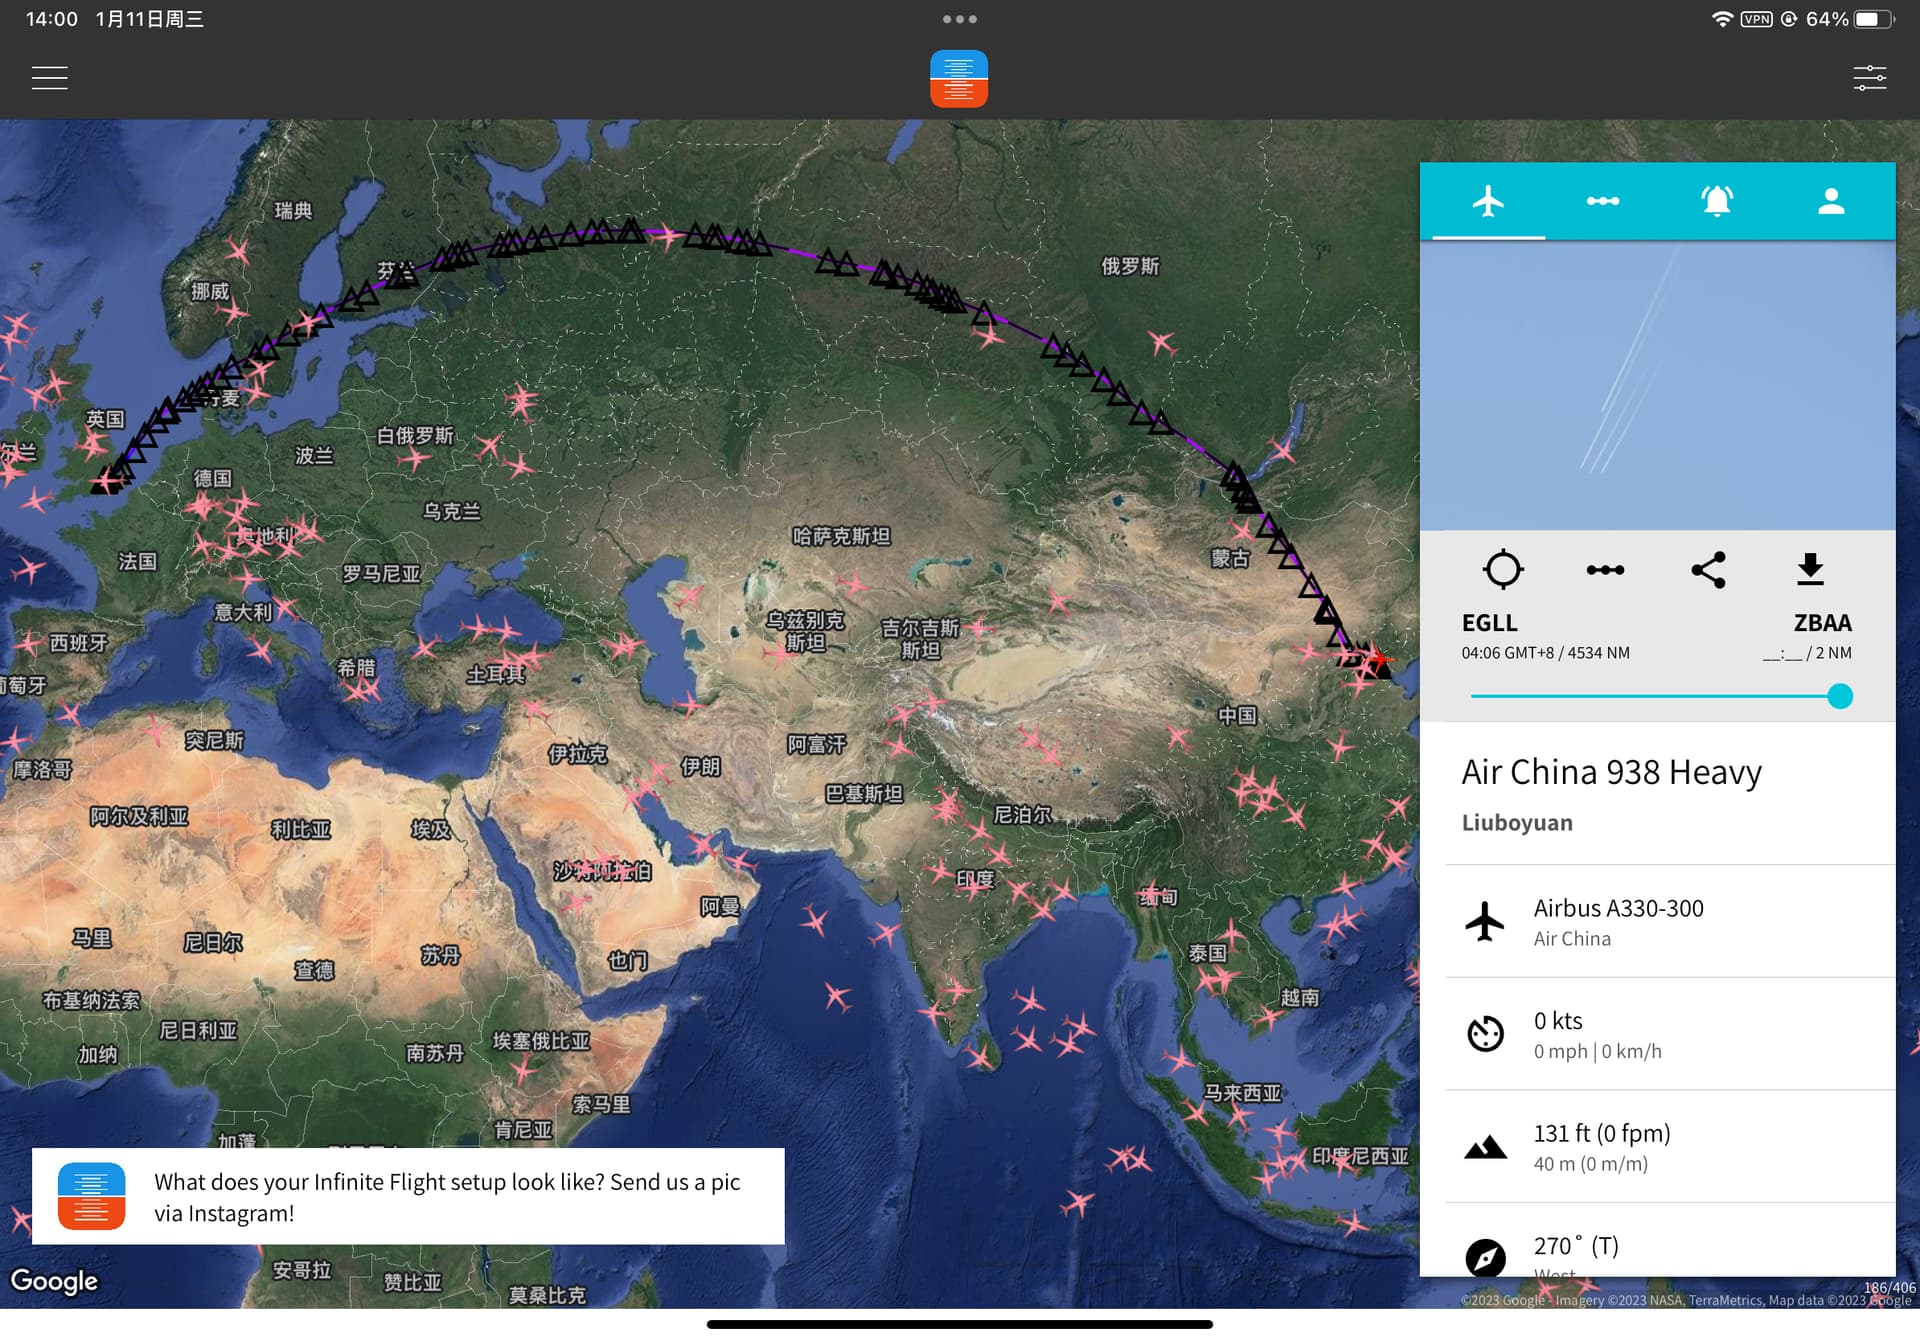Open the map filter settings icon
The image size is (1920, 1341).
pyautogui.click(x=1869, y=78)
